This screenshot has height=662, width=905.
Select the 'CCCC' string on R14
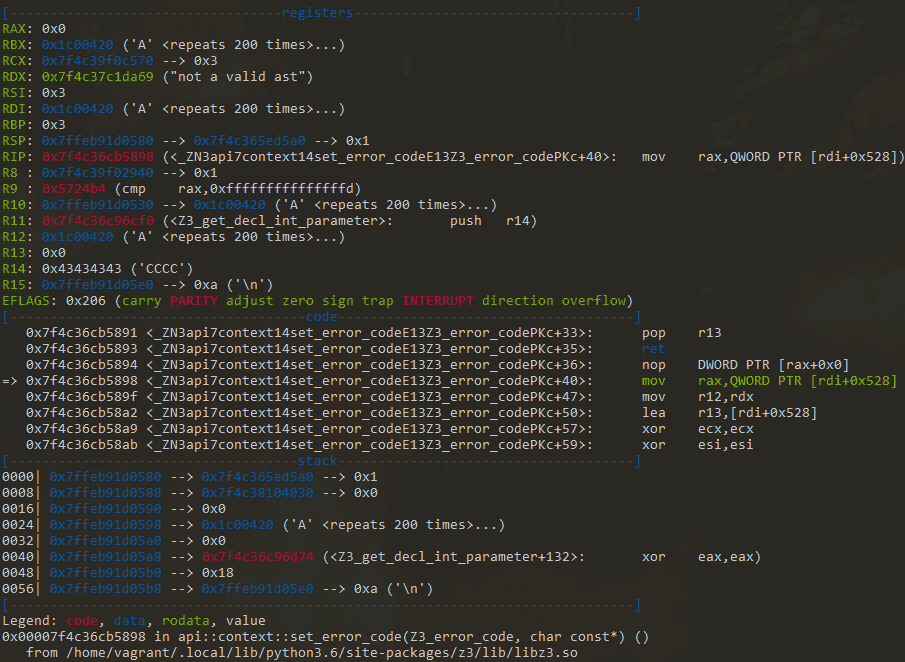(x=162, y=269)
